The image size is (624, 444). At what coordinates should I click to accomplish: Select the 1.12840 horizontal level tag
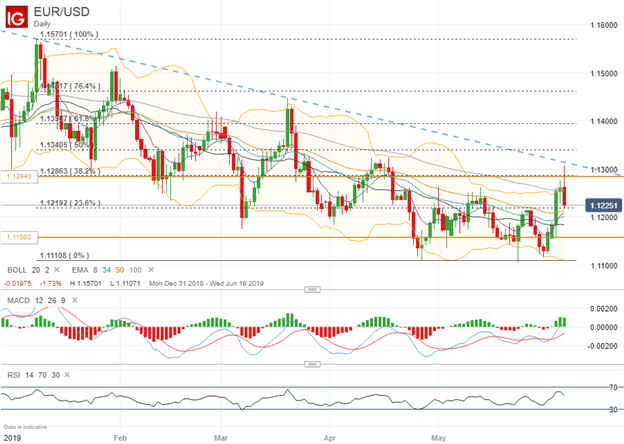tap(19, 176)
